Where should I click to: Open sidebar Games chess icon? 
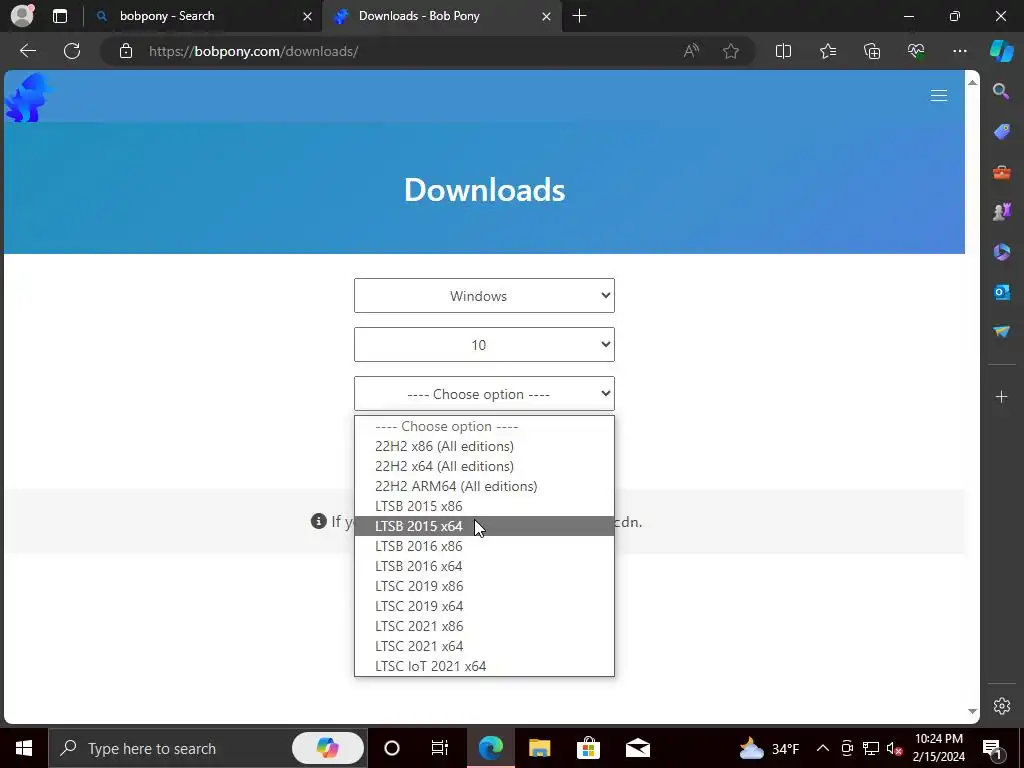tap(1001, 212)
